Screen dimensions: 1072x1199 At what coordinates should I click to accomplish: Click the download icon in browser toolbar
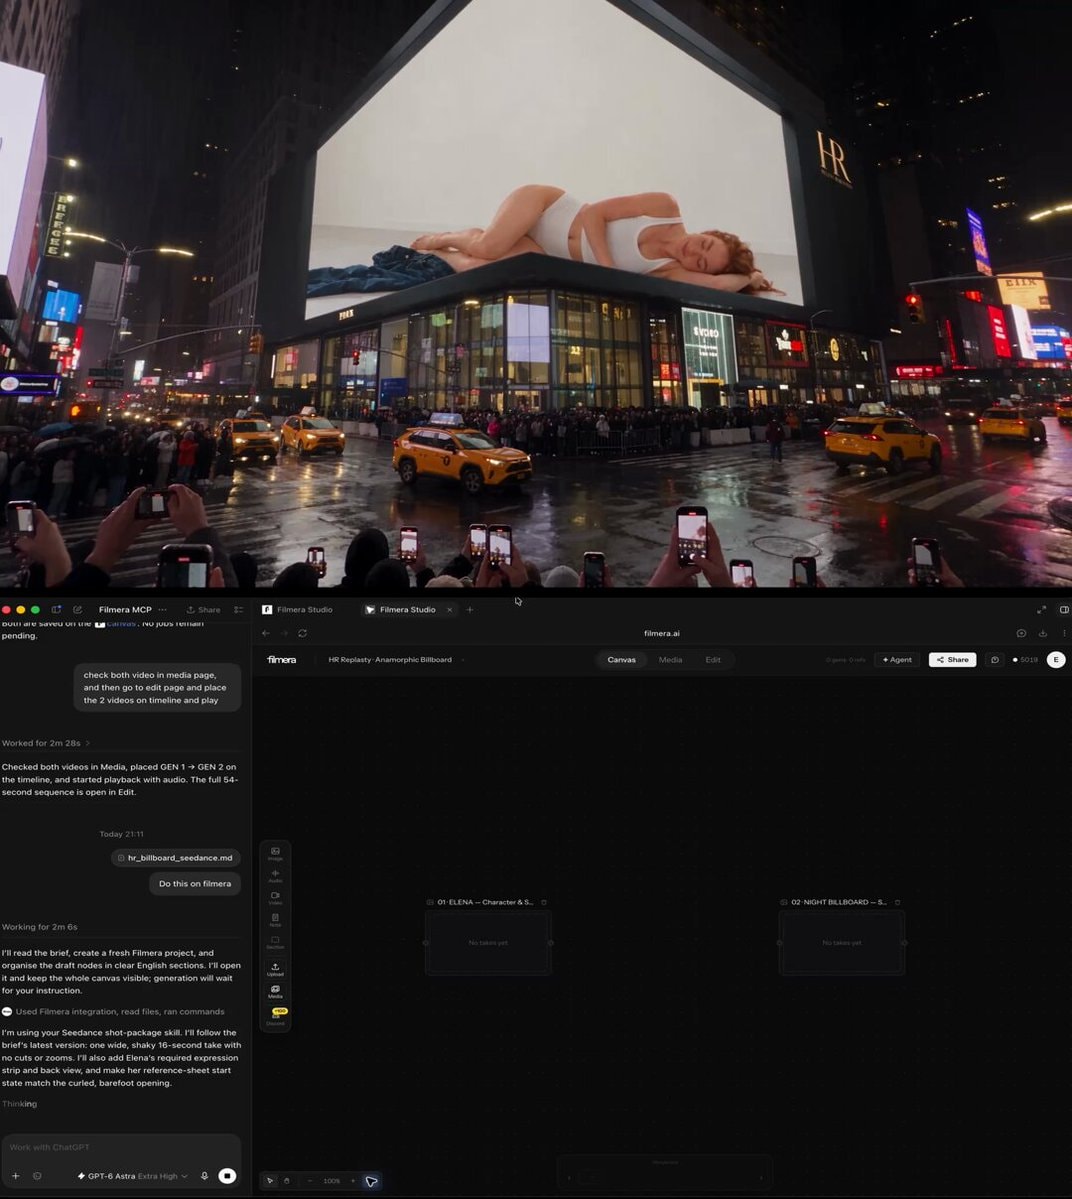click(x=1042, y=633)
